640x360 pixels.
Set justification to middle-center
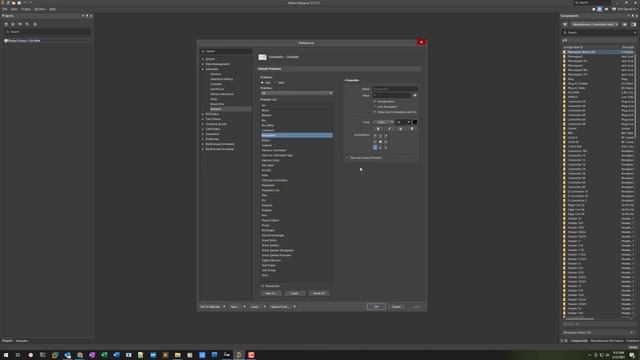(380, 142)
